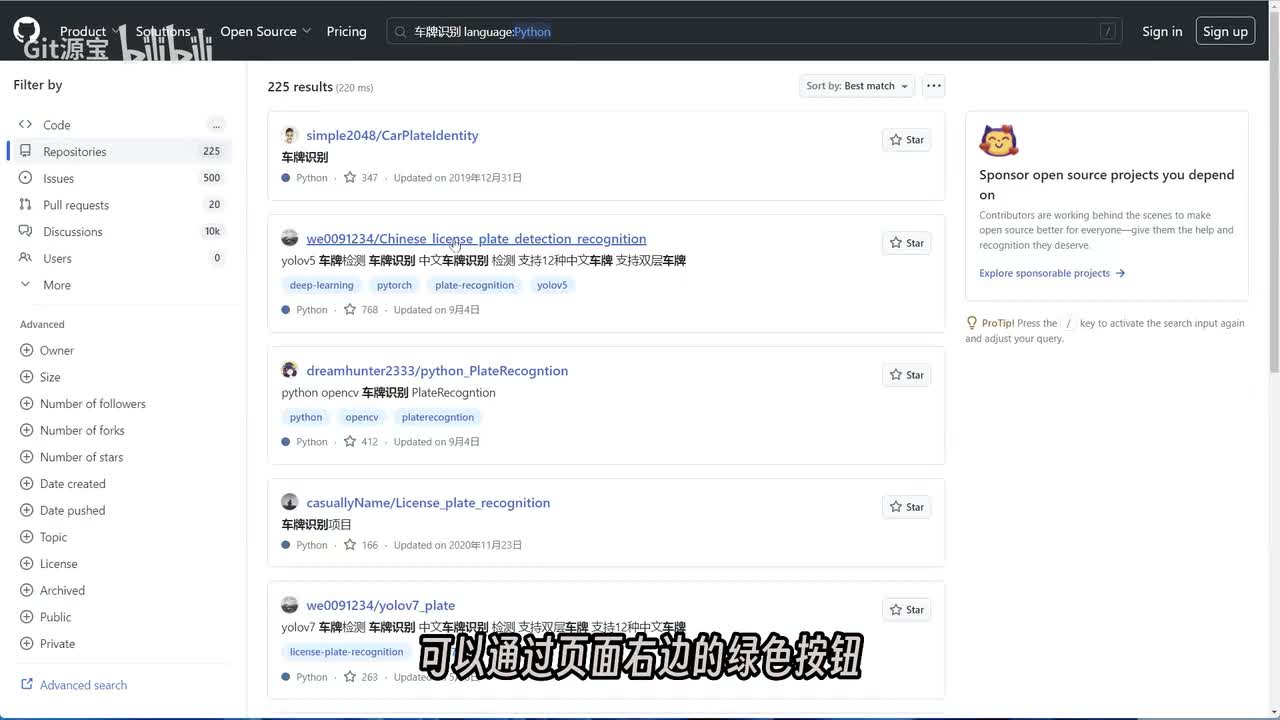Click the three-dot options button beside sort
Screen dimensions: 1280x720
pos(933,86)
